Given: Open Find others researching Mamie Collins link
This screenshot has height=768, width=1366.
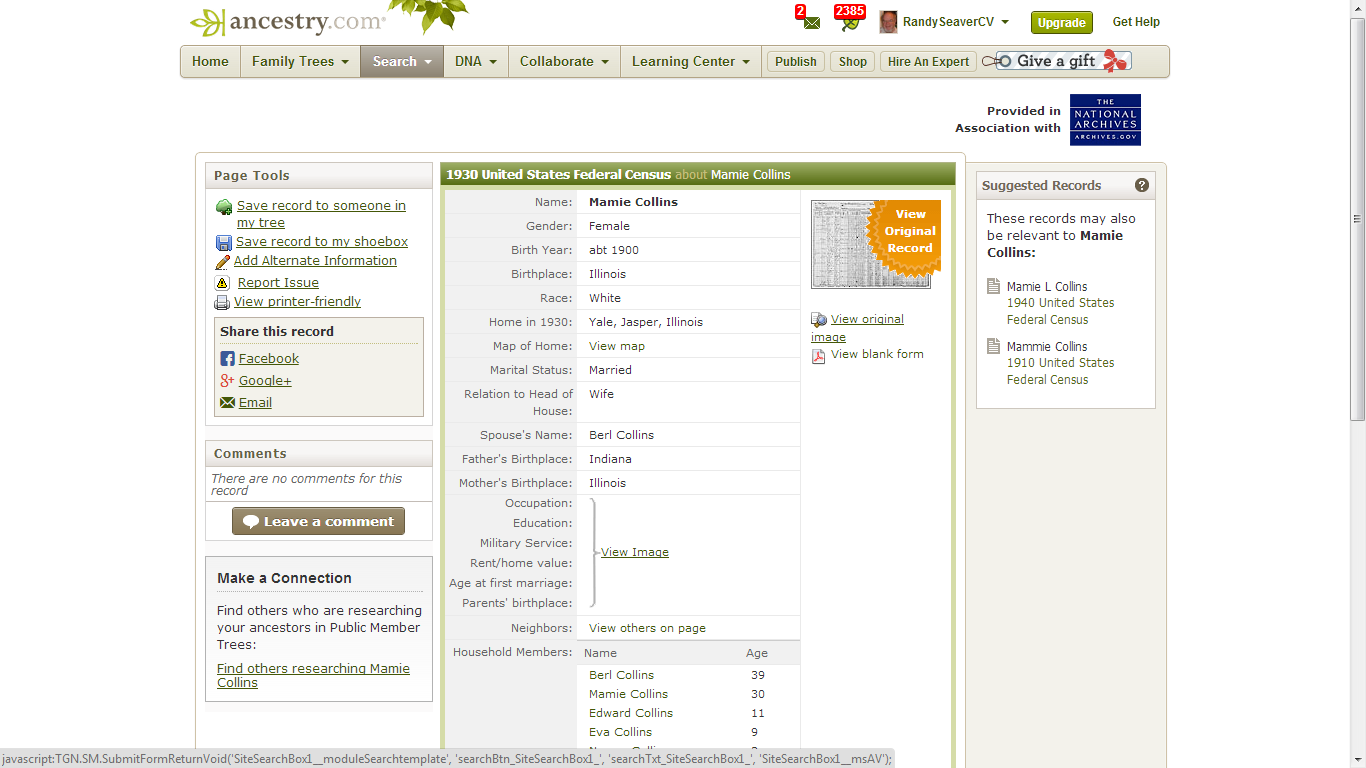Looking at the screenshot, I should [313, 676].
